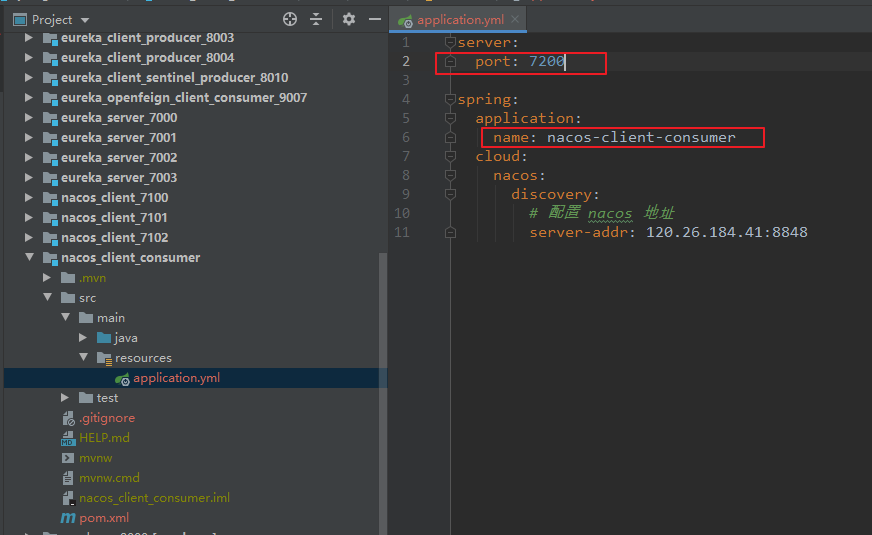Collapse the nacos_client_consumer module
The width and height of the screenshot is (872, 535).
[x=29, y=257]
